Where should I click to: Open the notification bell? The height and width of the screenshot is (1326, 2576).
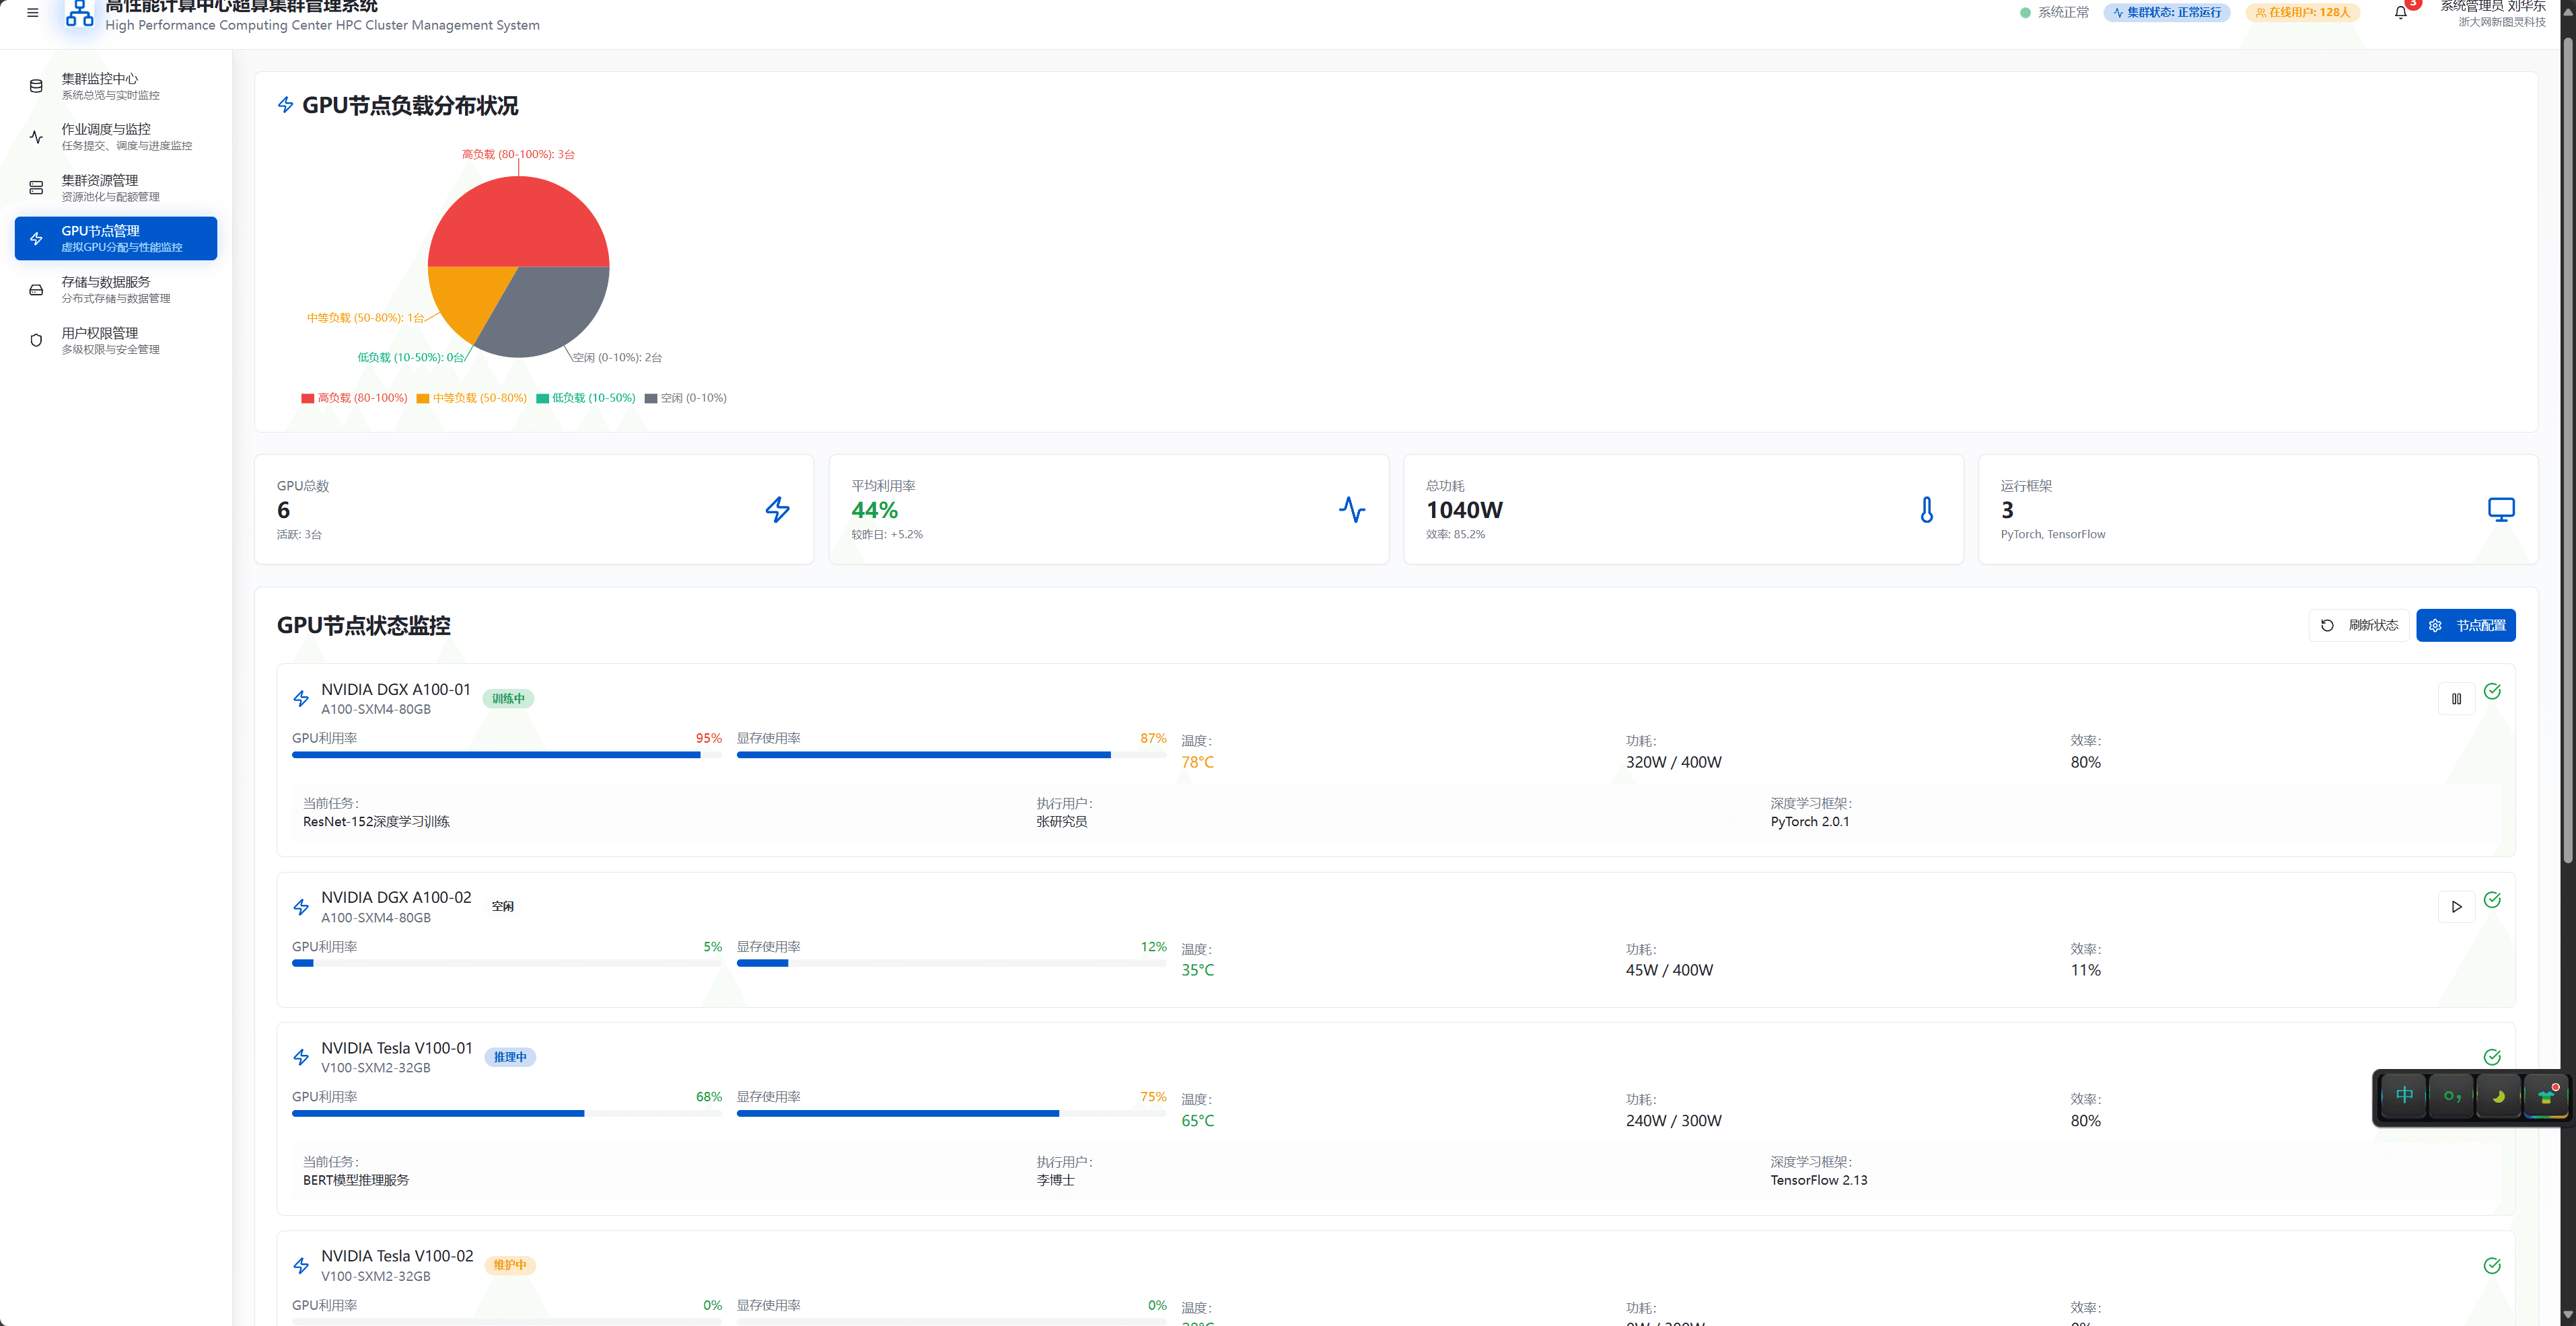click(x=2400, y=13)
